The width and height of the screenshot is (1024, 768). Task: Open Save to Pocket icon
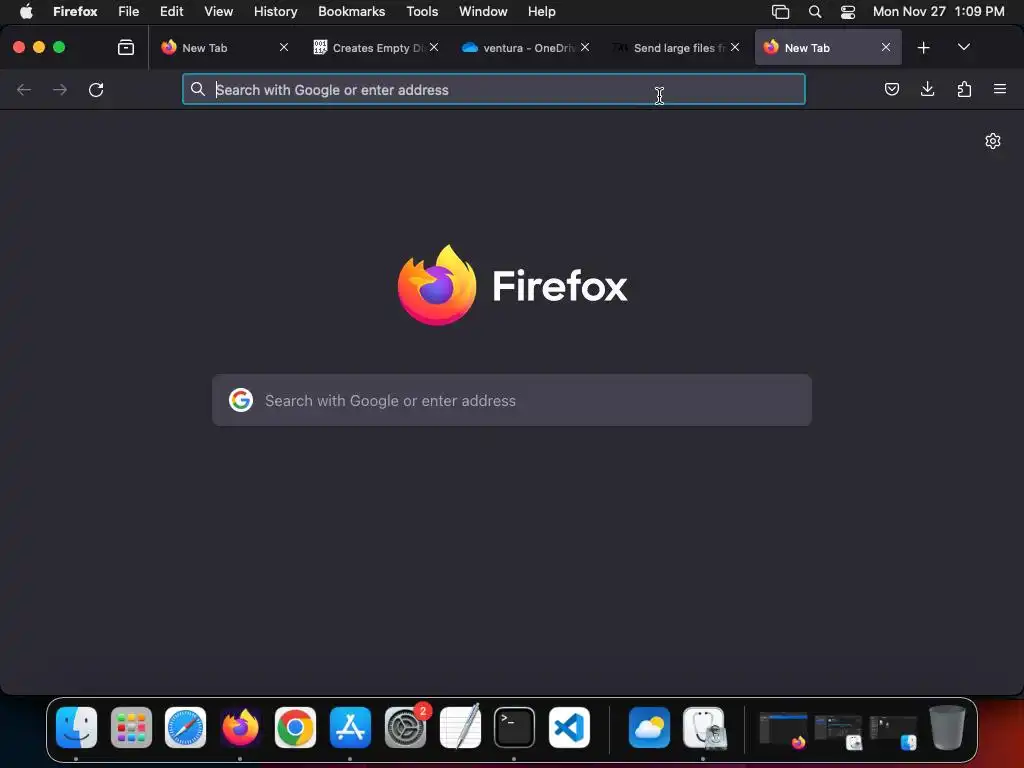(x=891, y=89)
